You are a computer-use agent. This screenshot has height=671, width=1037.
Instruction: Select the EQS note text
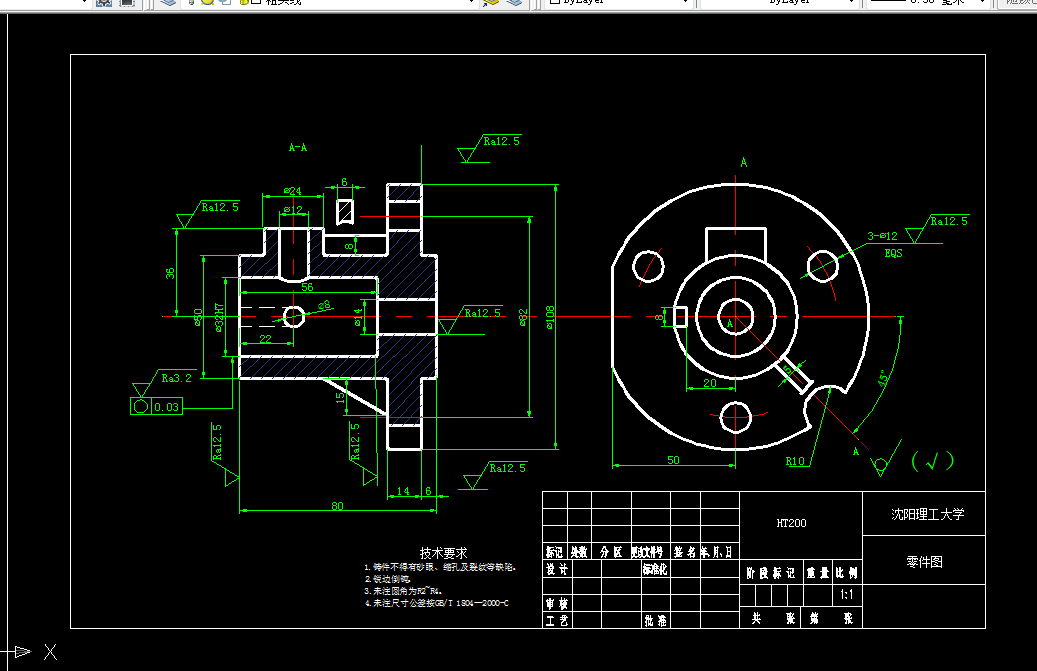893,253
